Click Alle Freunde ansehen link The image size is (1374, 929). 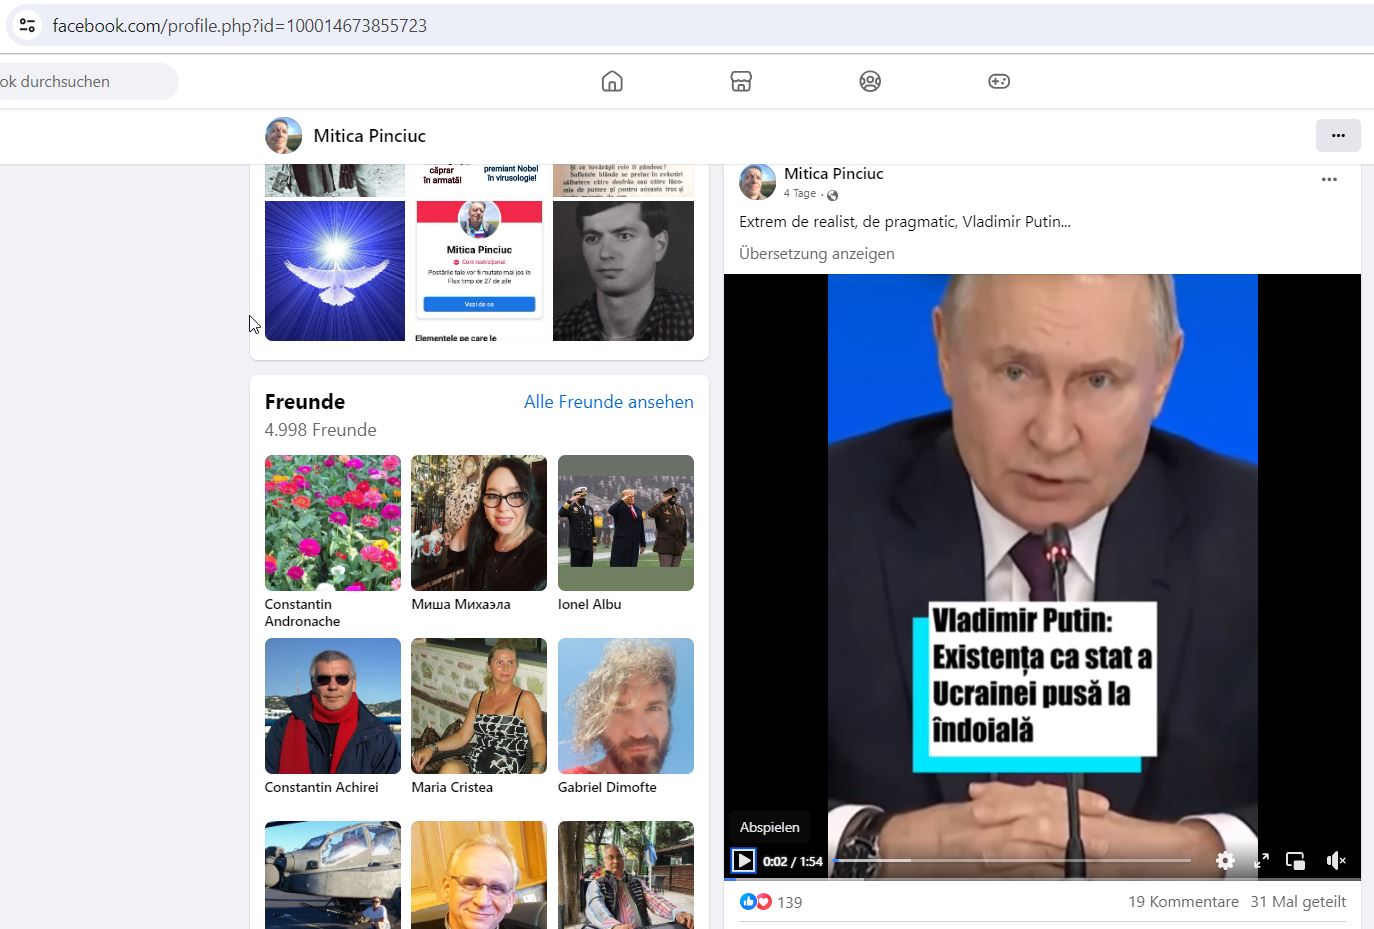coord(609,402)
